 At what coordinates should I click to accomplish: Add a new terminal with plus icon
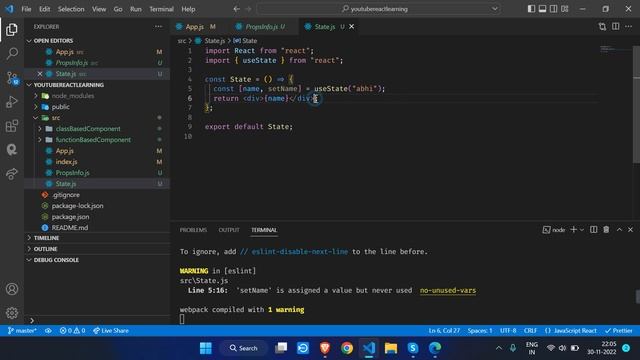tap(573, 230)
